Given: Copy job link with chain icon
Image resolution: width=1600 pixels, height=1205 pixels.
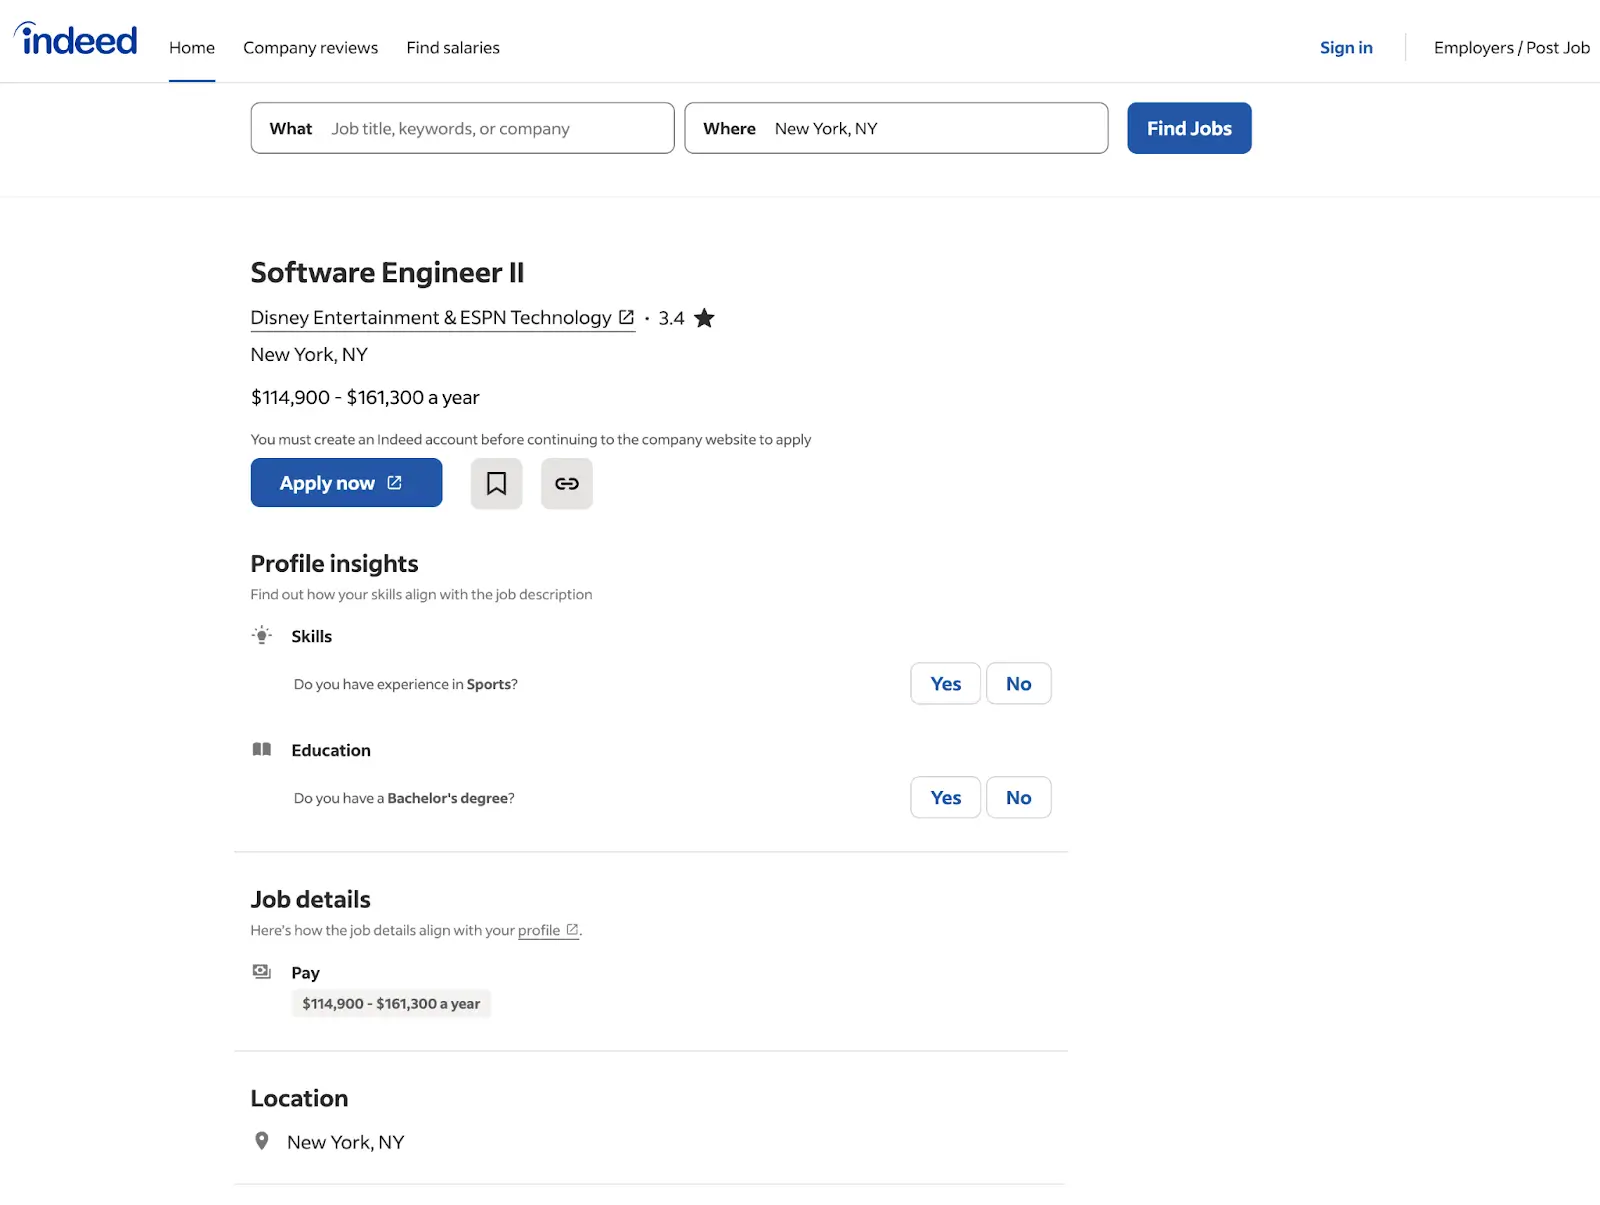Looking at the screenshot, I should (x=566, y=484).
